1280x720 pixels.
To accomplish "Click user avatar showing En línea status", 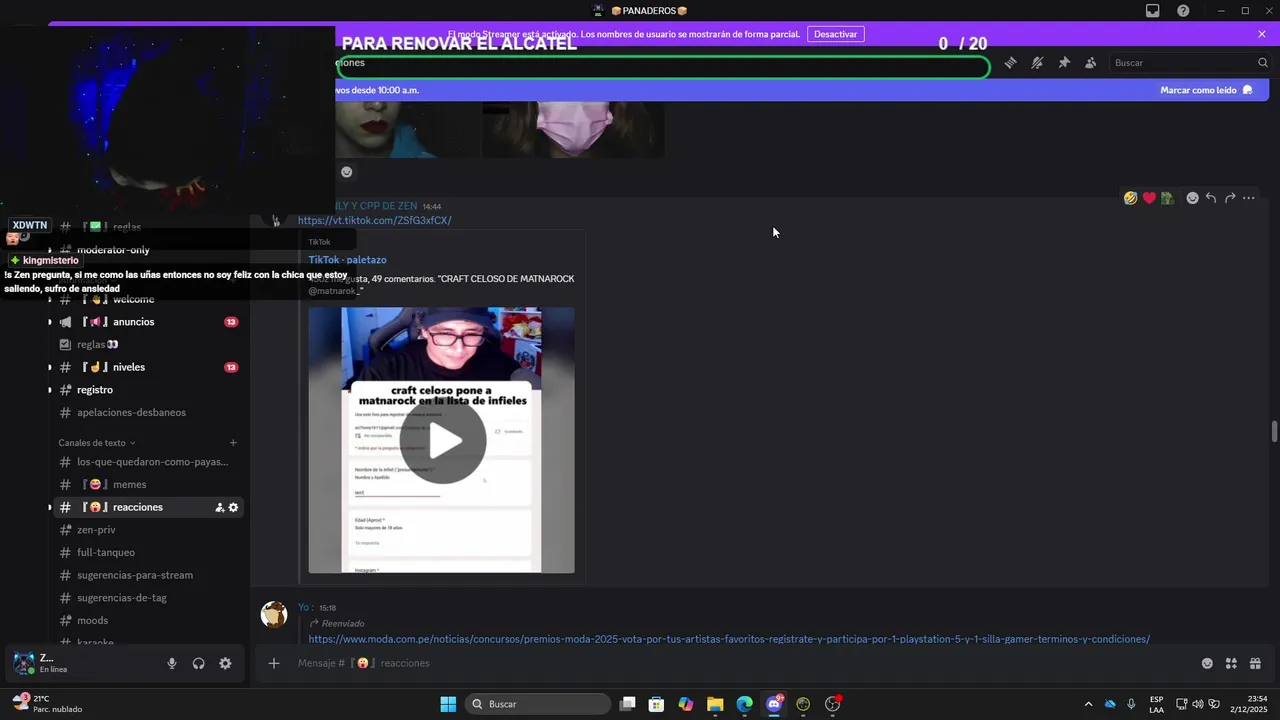I will pos(23,663).
